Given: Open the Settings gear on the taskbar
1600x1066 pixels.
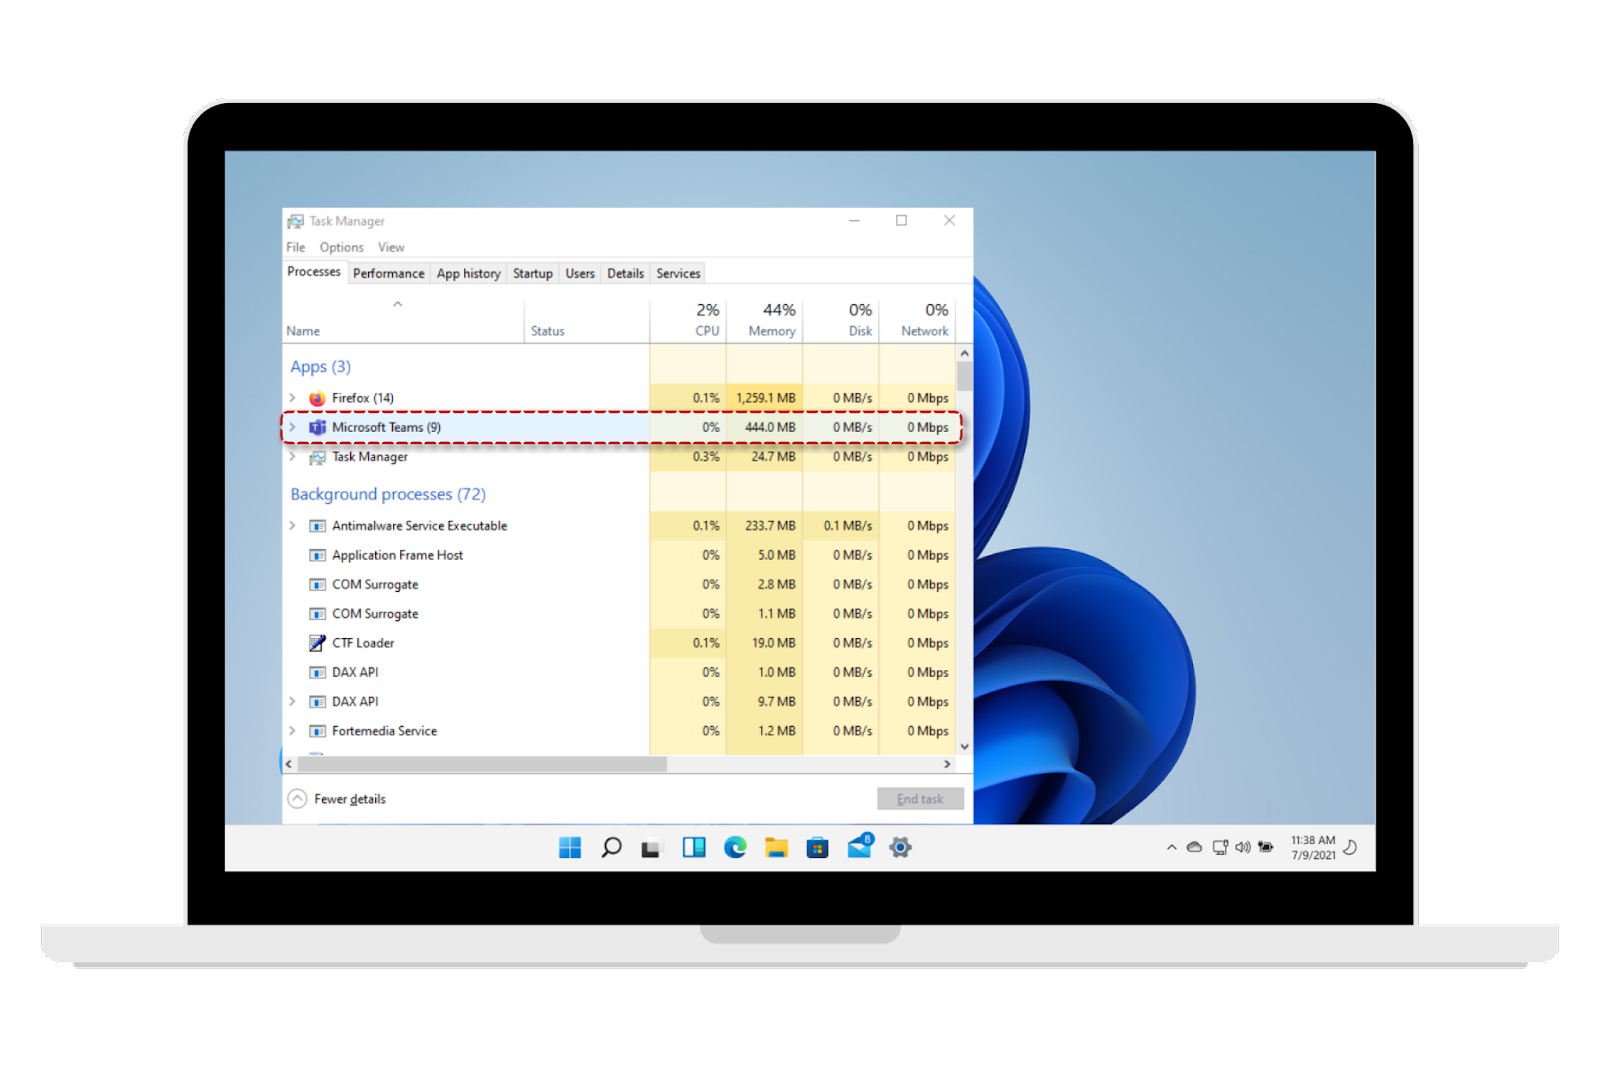Looking at the screenshot, I should tap(900, 848).
